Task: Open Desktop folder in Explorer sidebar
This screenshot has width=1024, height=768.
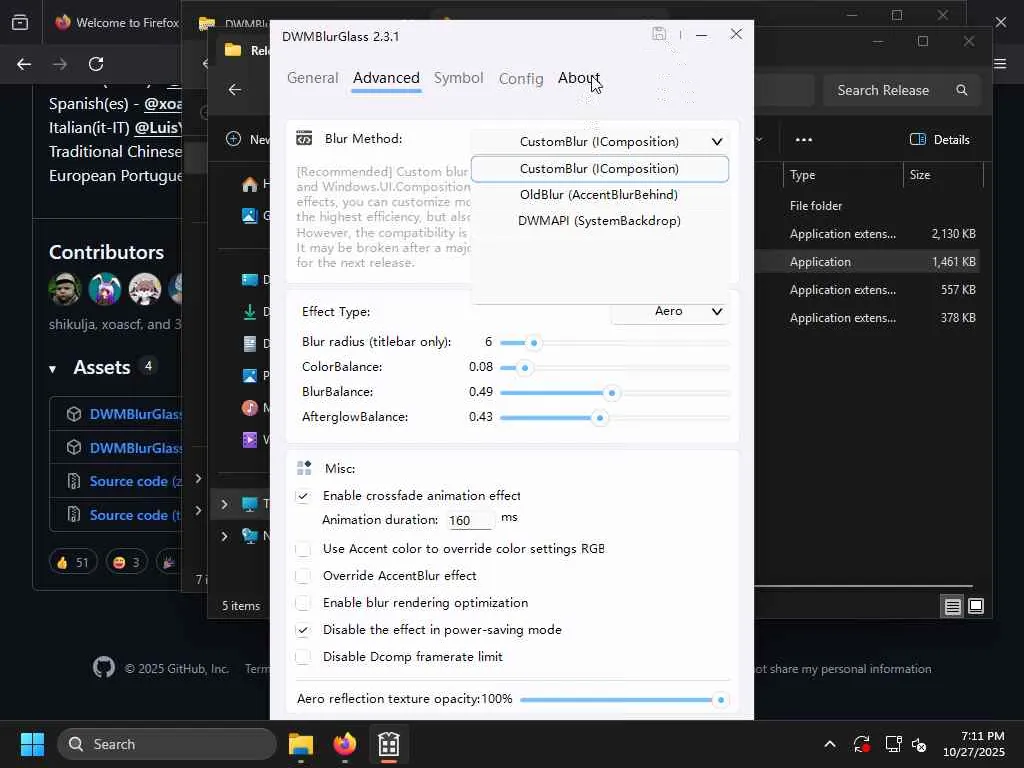Action: 249,280
